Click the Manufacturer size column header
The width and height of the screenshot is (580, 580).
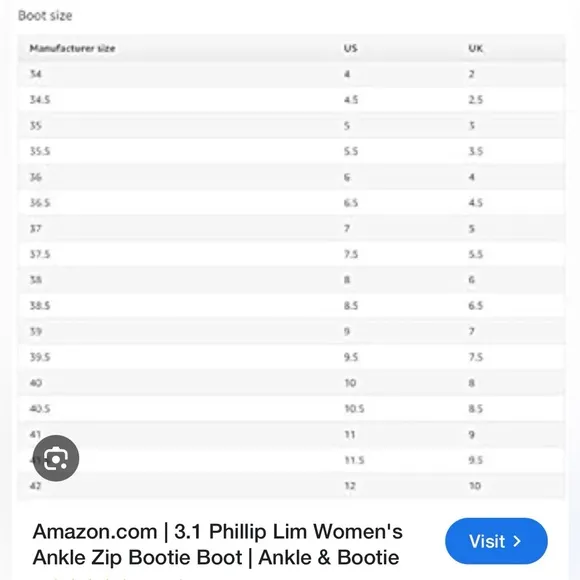pos(72,48)
